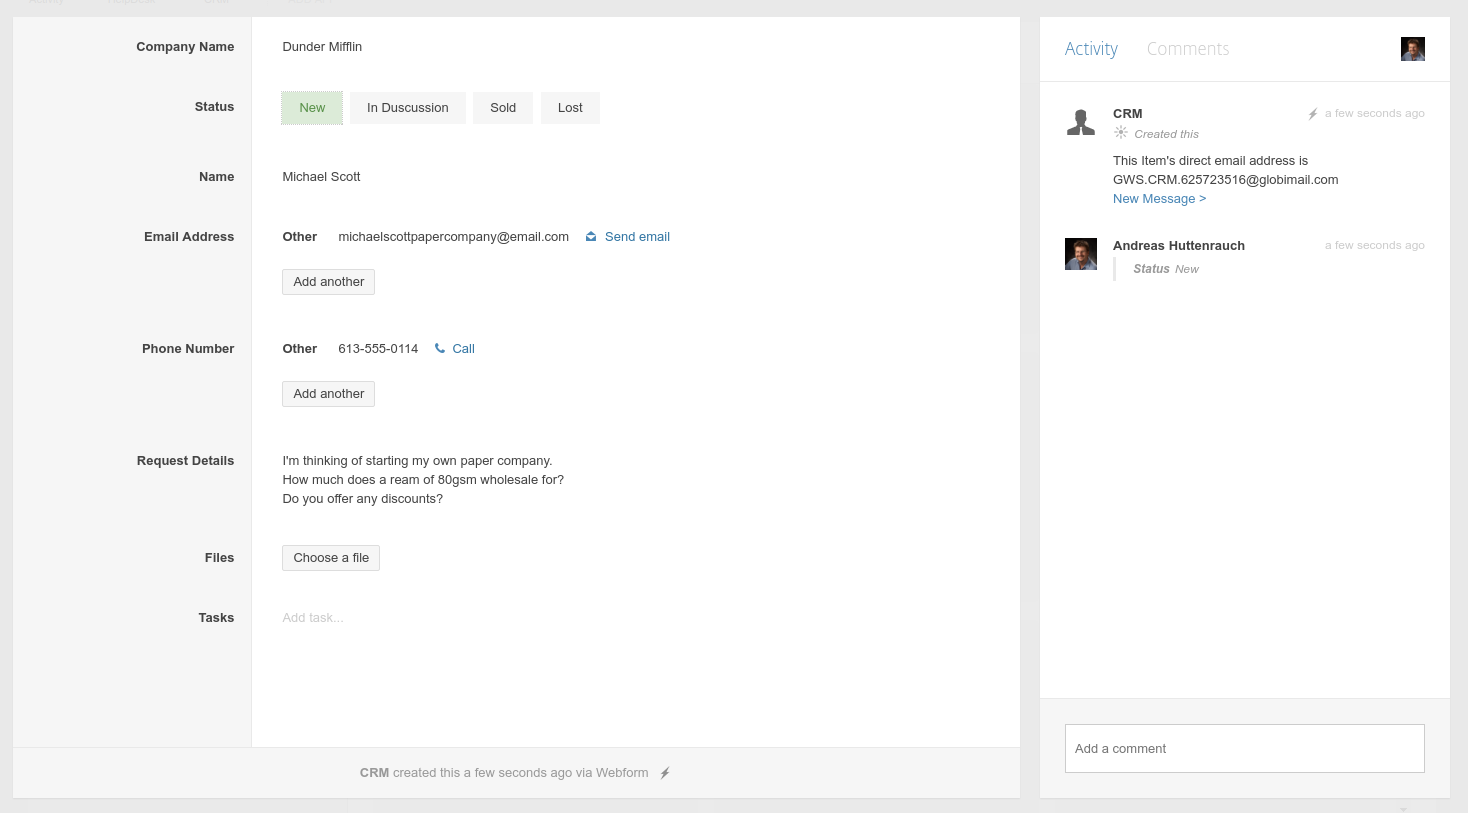Click Add another under Phone Number
The height and width of the screenshot is (813, 1468).
[x=328, y=394]
